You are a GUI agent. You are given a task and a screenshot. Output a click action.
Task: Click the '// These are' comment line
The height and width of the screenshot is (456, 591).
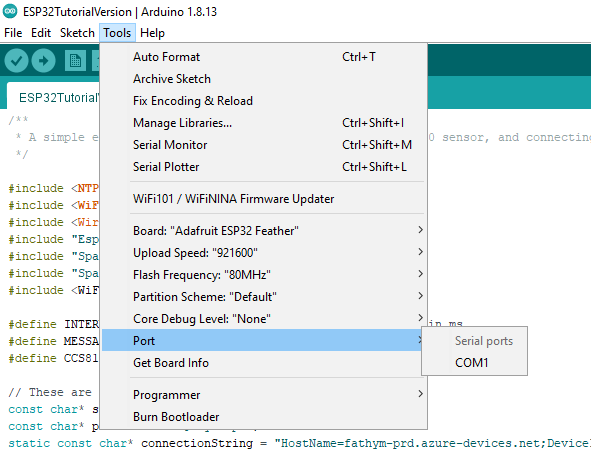coord(50,392)
